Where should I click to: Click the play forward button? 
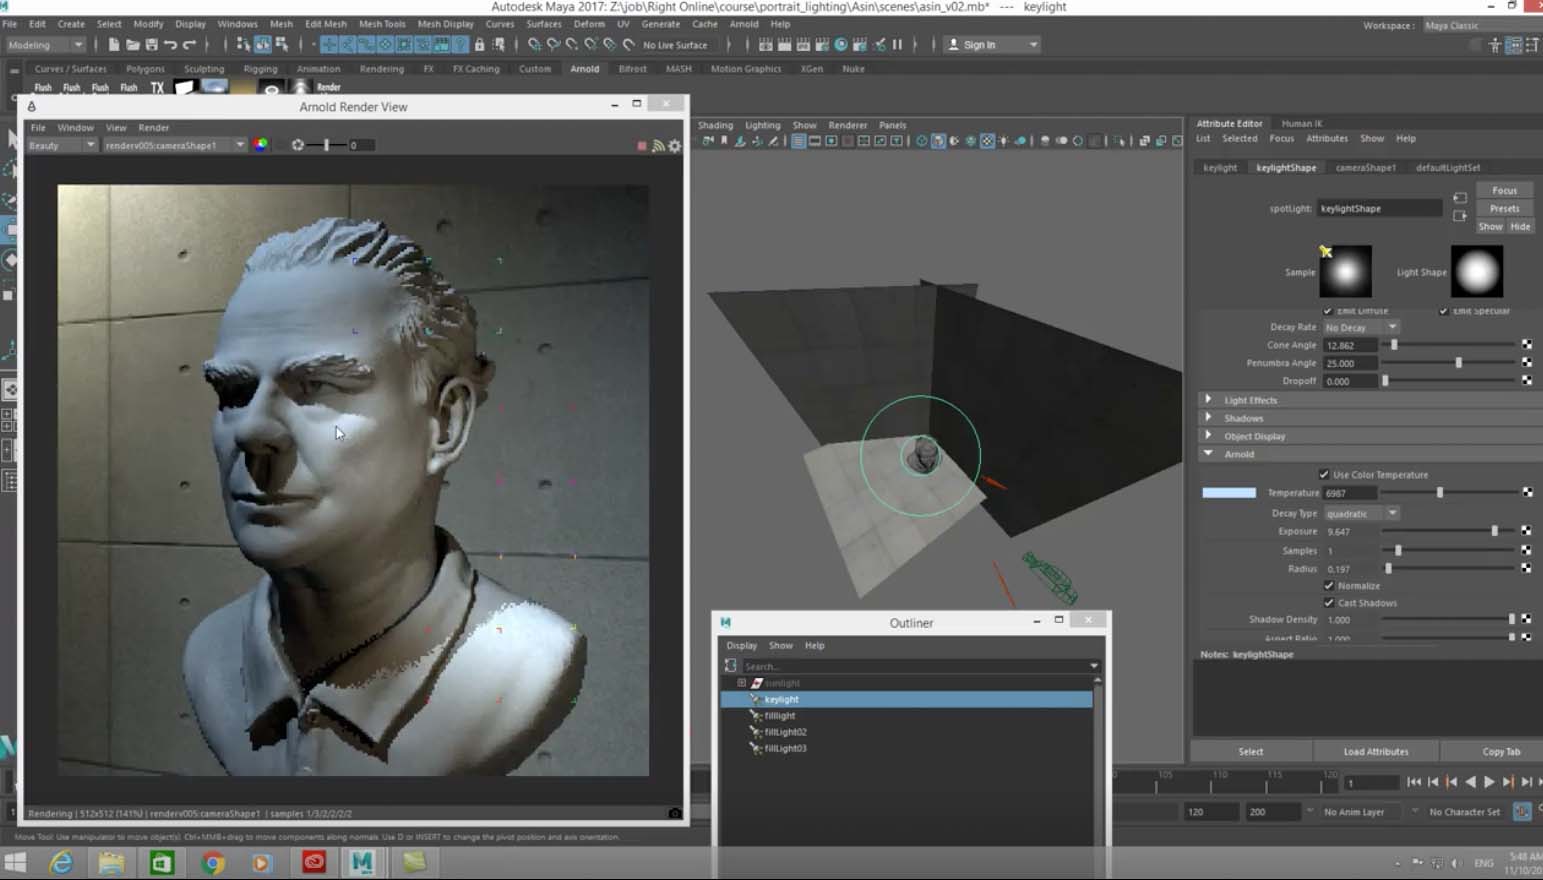[x=1489, y=782]
